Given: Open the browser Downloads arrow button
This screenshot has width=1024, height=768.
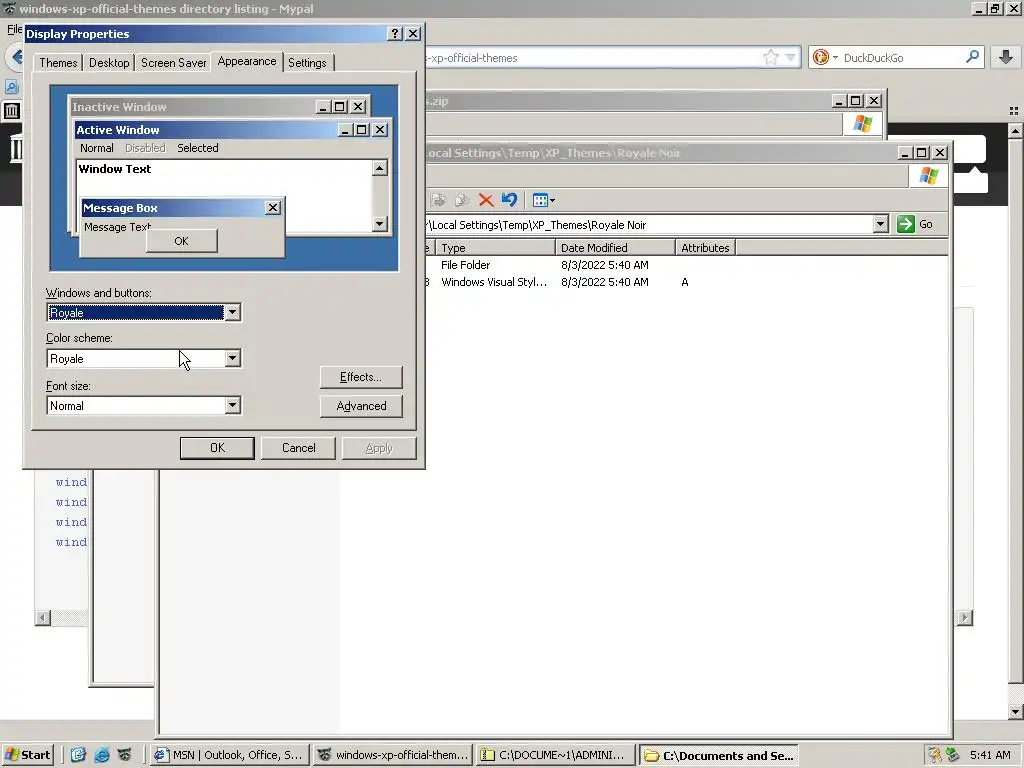Looking at the screenshot, I should (x=1006, y=57).
